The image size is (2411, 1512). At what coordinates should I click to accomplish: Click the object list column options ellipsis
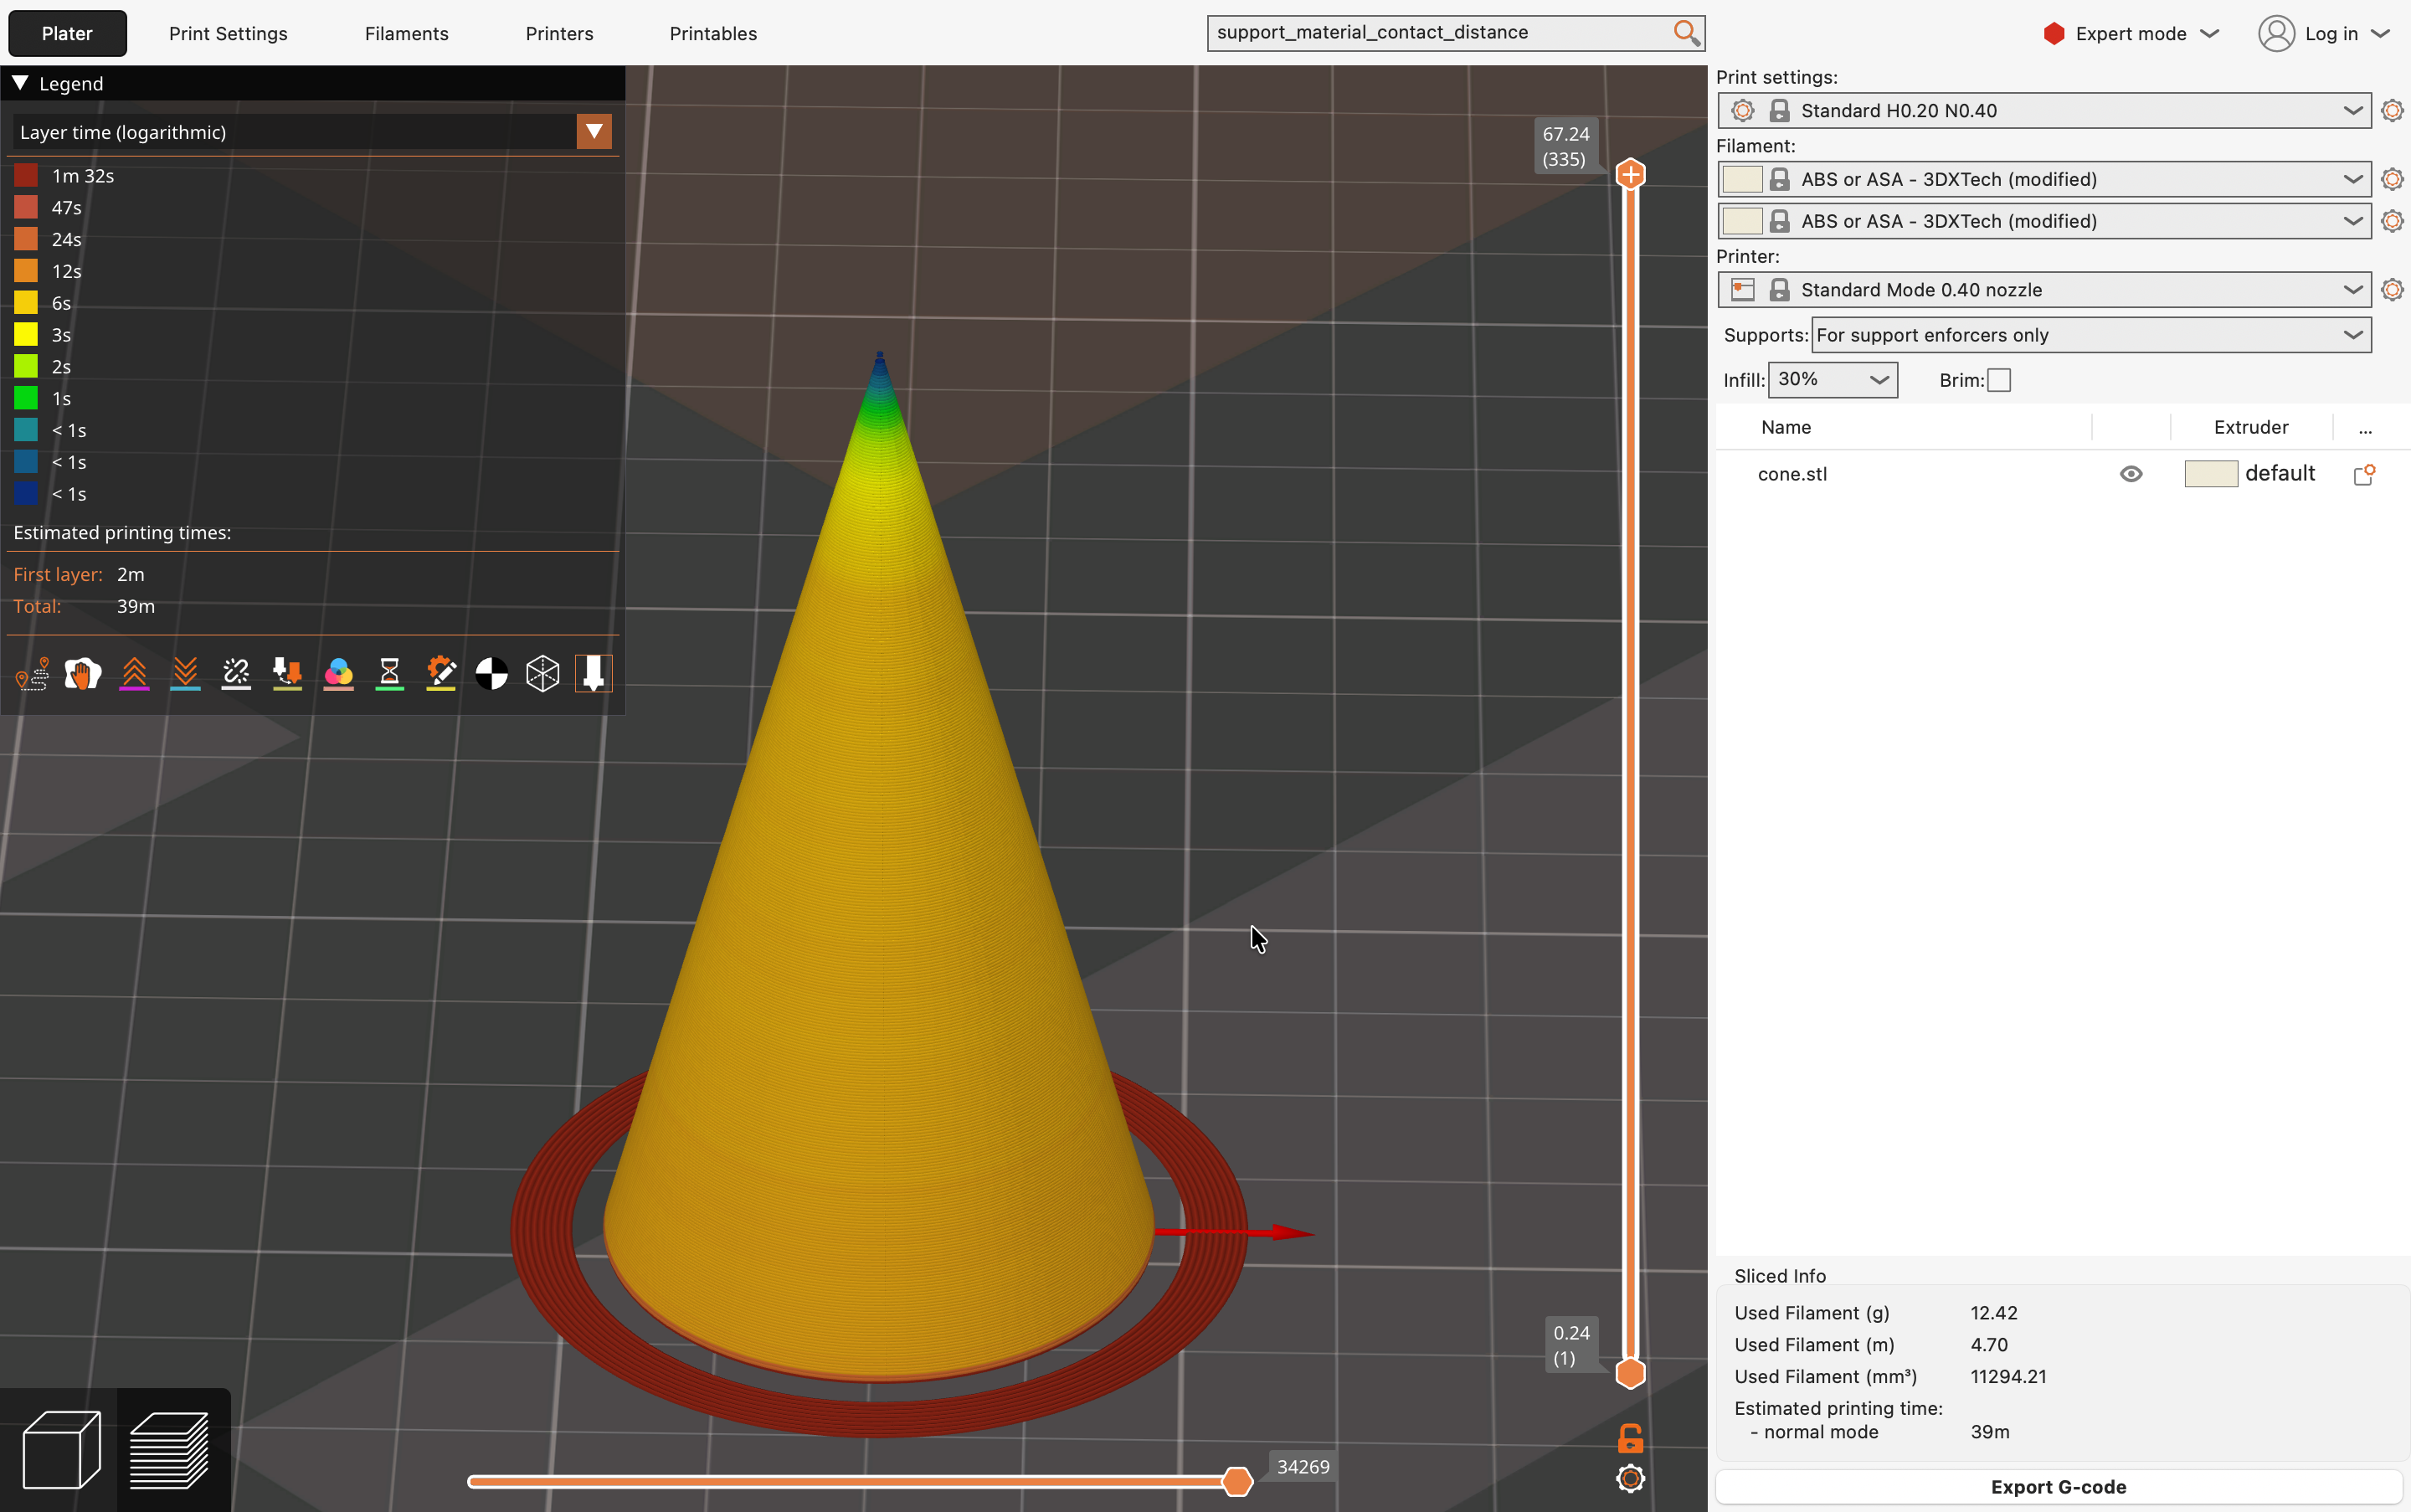pyautogui.click(x=2365, y=428)
